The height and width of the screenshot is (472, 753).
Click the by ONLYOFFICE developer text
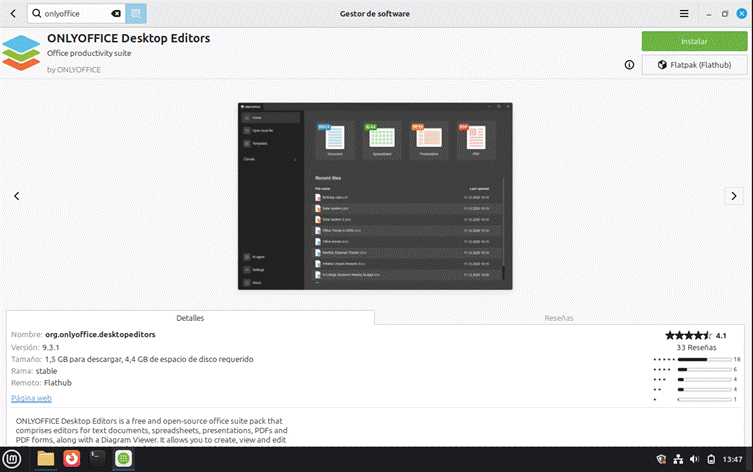click(x=74, y=70)
